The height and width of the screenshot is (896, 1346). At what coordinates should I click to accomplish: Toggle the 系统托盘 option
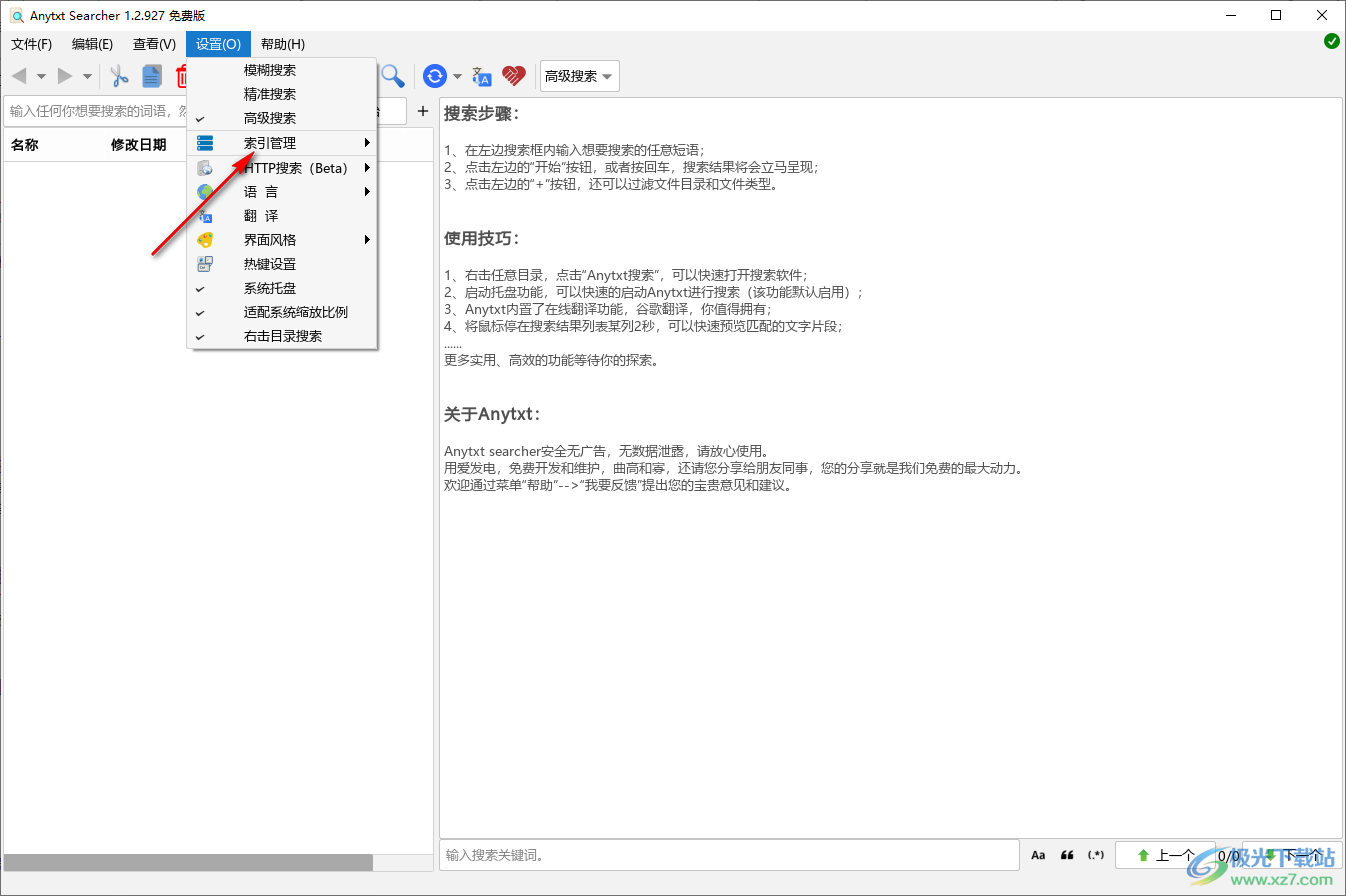[282, 288]
